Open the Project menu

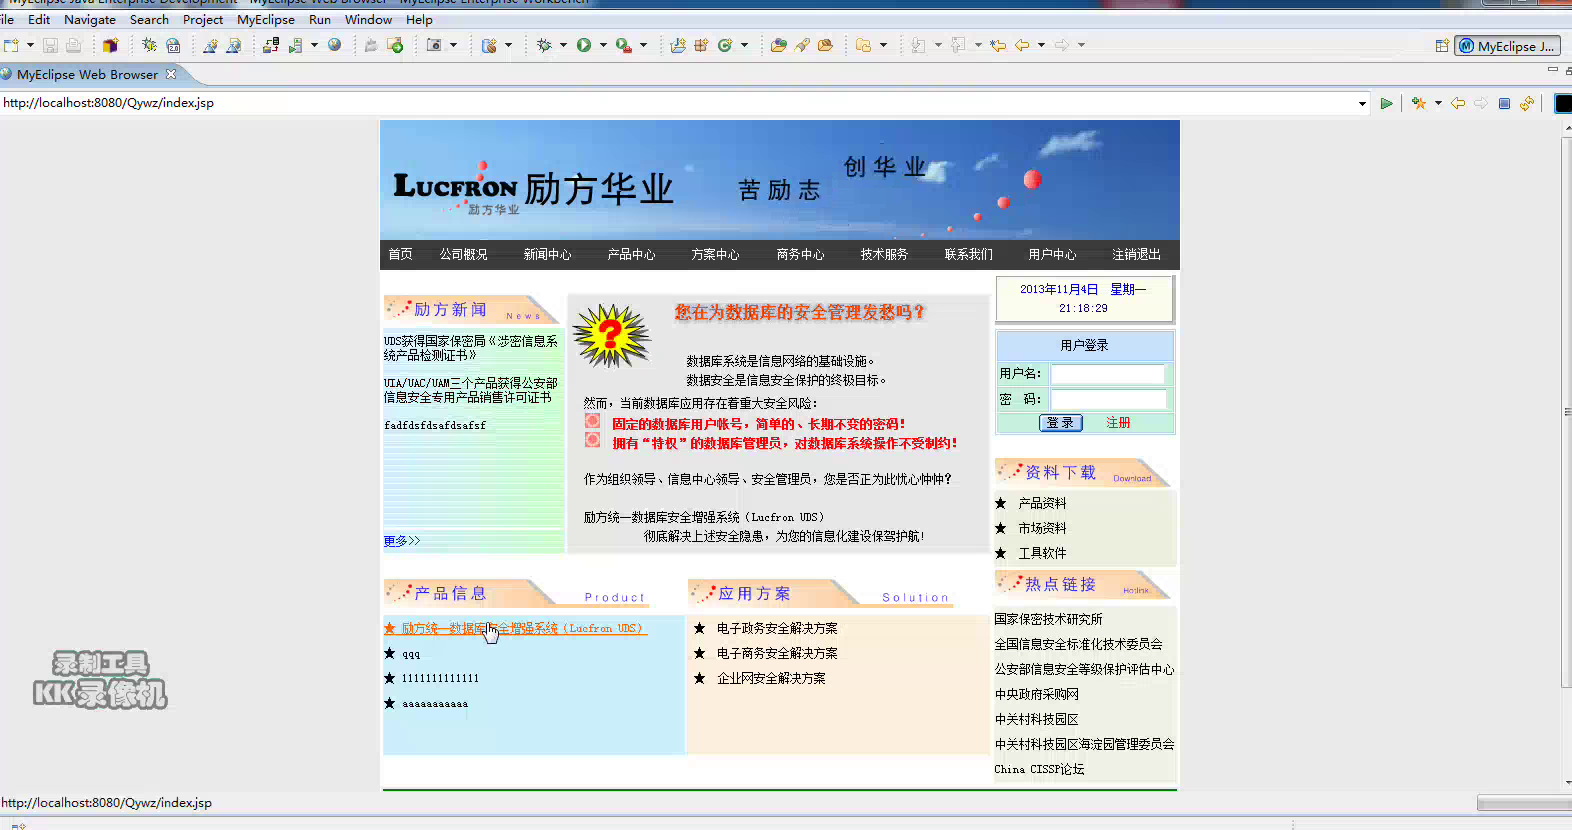click(203, 19)
